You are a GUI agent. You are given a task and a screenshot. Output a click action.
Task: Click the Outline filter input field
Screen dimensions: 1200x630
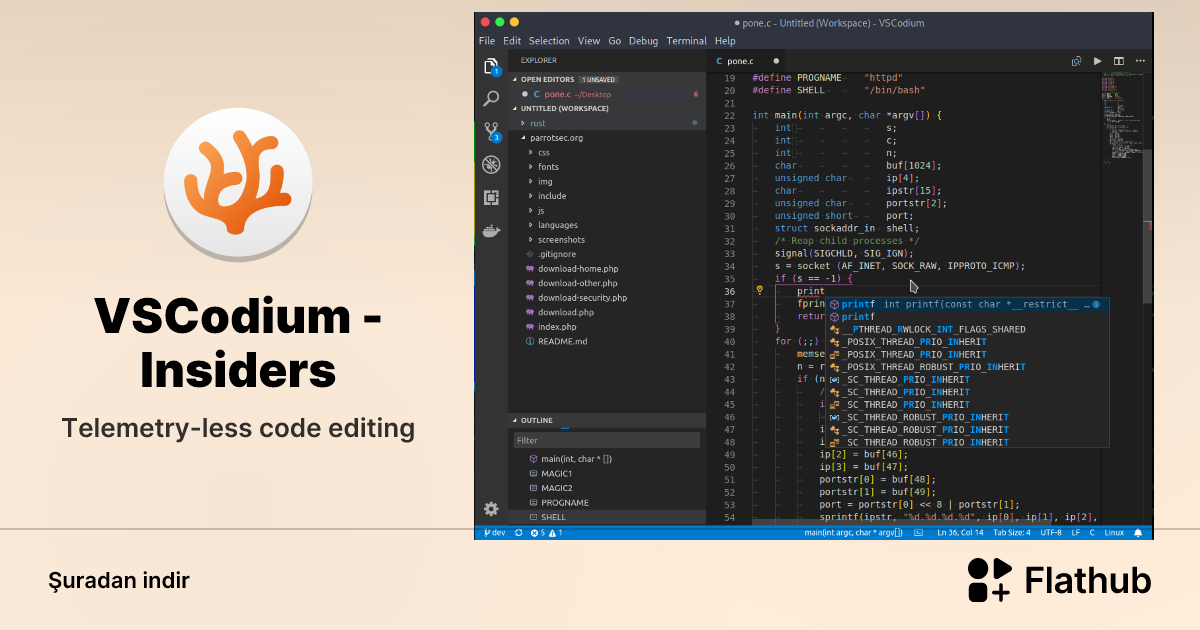608,440
